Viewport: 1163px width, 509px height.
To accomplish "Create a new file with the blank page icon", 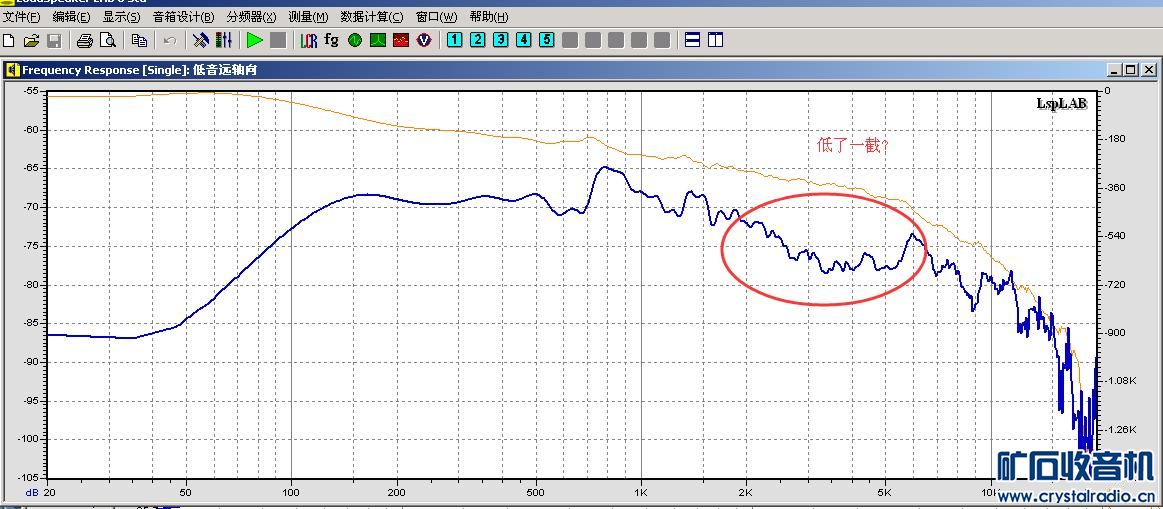I will [x=10, y=40].
